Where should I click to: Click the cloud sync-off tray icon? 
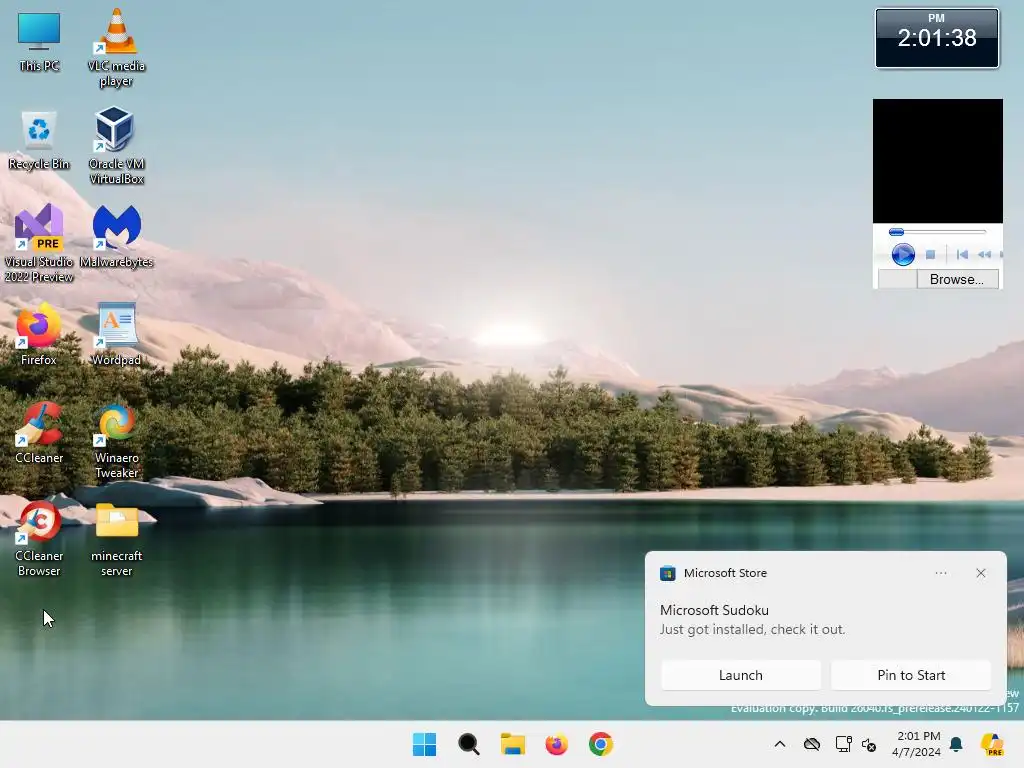click(812, 744)
